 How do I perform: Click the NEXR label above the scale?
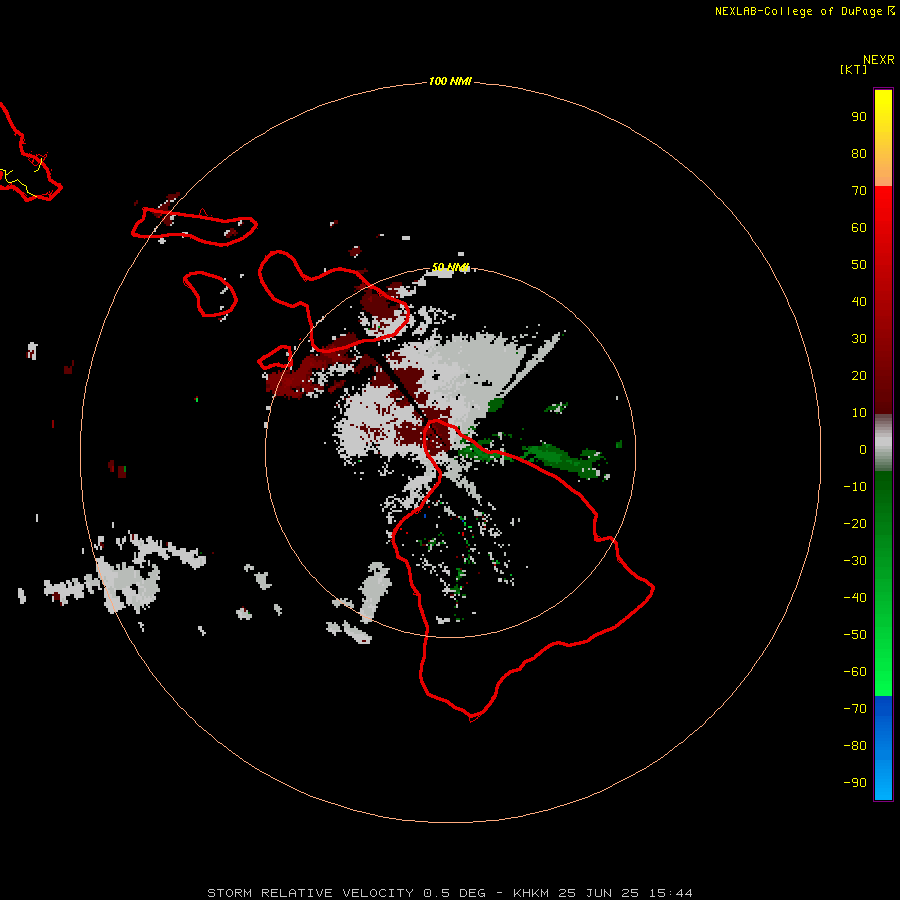[x=879, y=60]
